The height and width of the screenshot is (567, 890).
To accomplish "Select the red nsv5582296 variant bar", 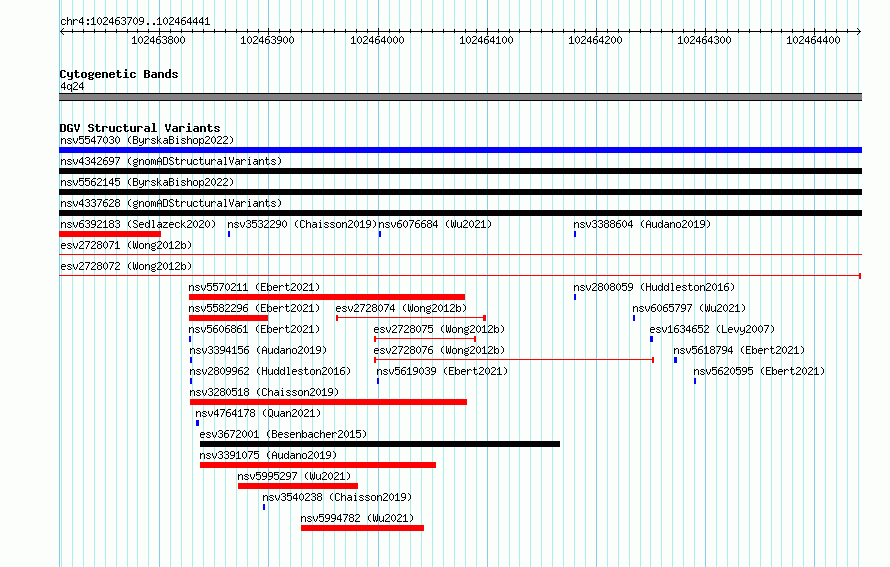I will point(228,318).
